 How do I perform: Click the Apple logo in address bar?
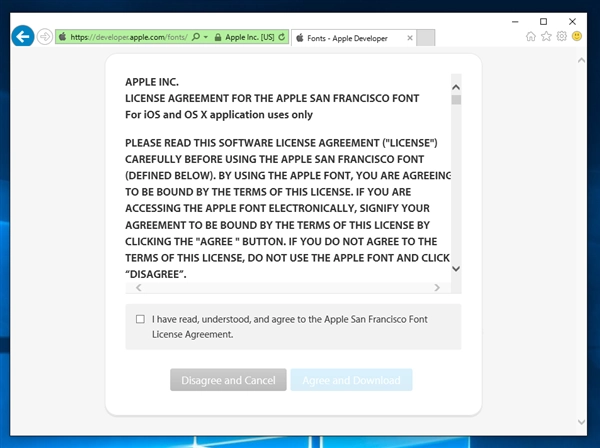coord(62,37)
